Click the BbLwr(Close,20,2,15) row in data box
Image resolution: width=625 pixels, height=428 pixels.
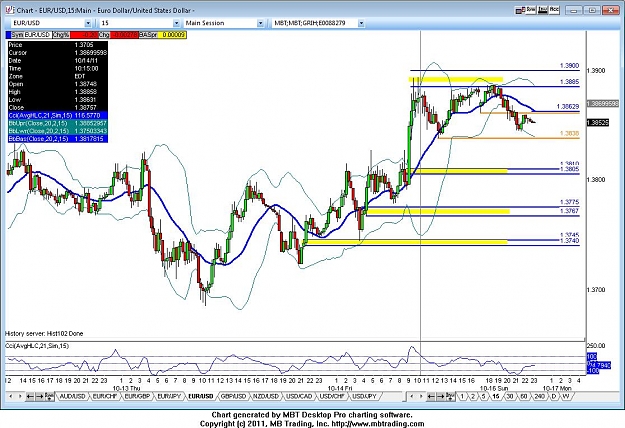pyautogui.click(x=57, y=131)
